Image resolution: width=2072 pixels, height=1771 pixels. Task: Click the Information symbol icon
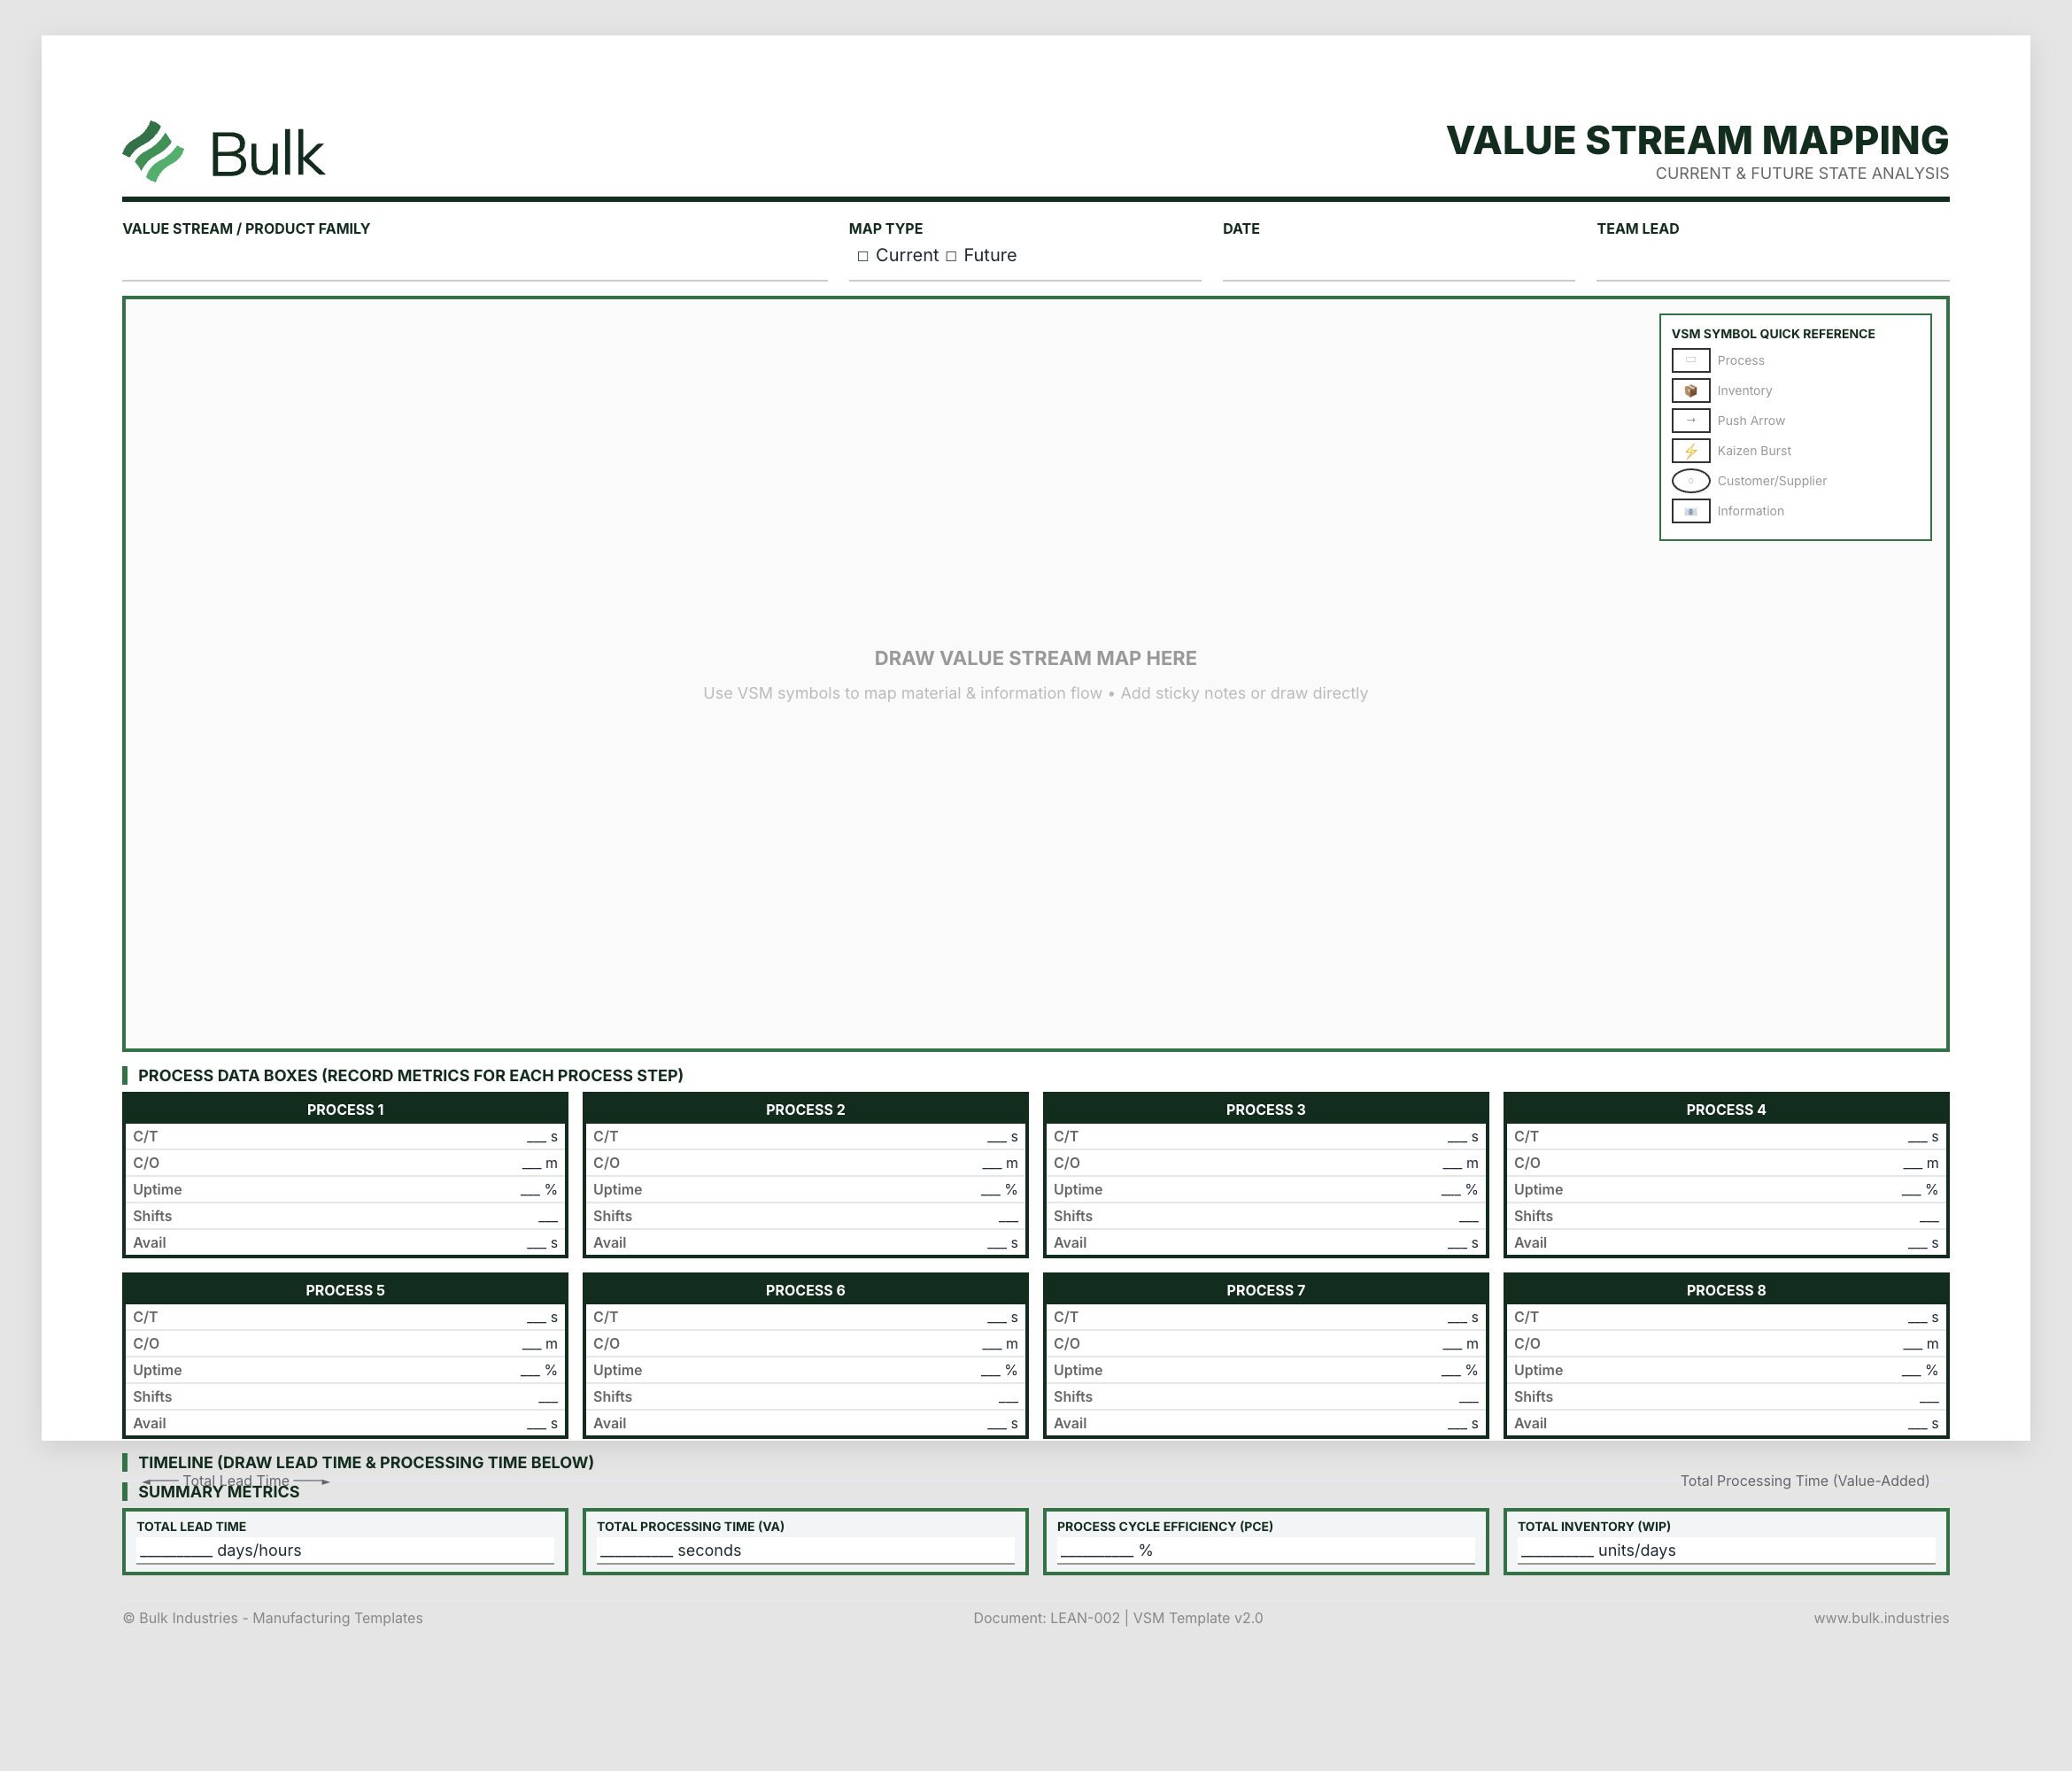click(x=1691, y=511)
